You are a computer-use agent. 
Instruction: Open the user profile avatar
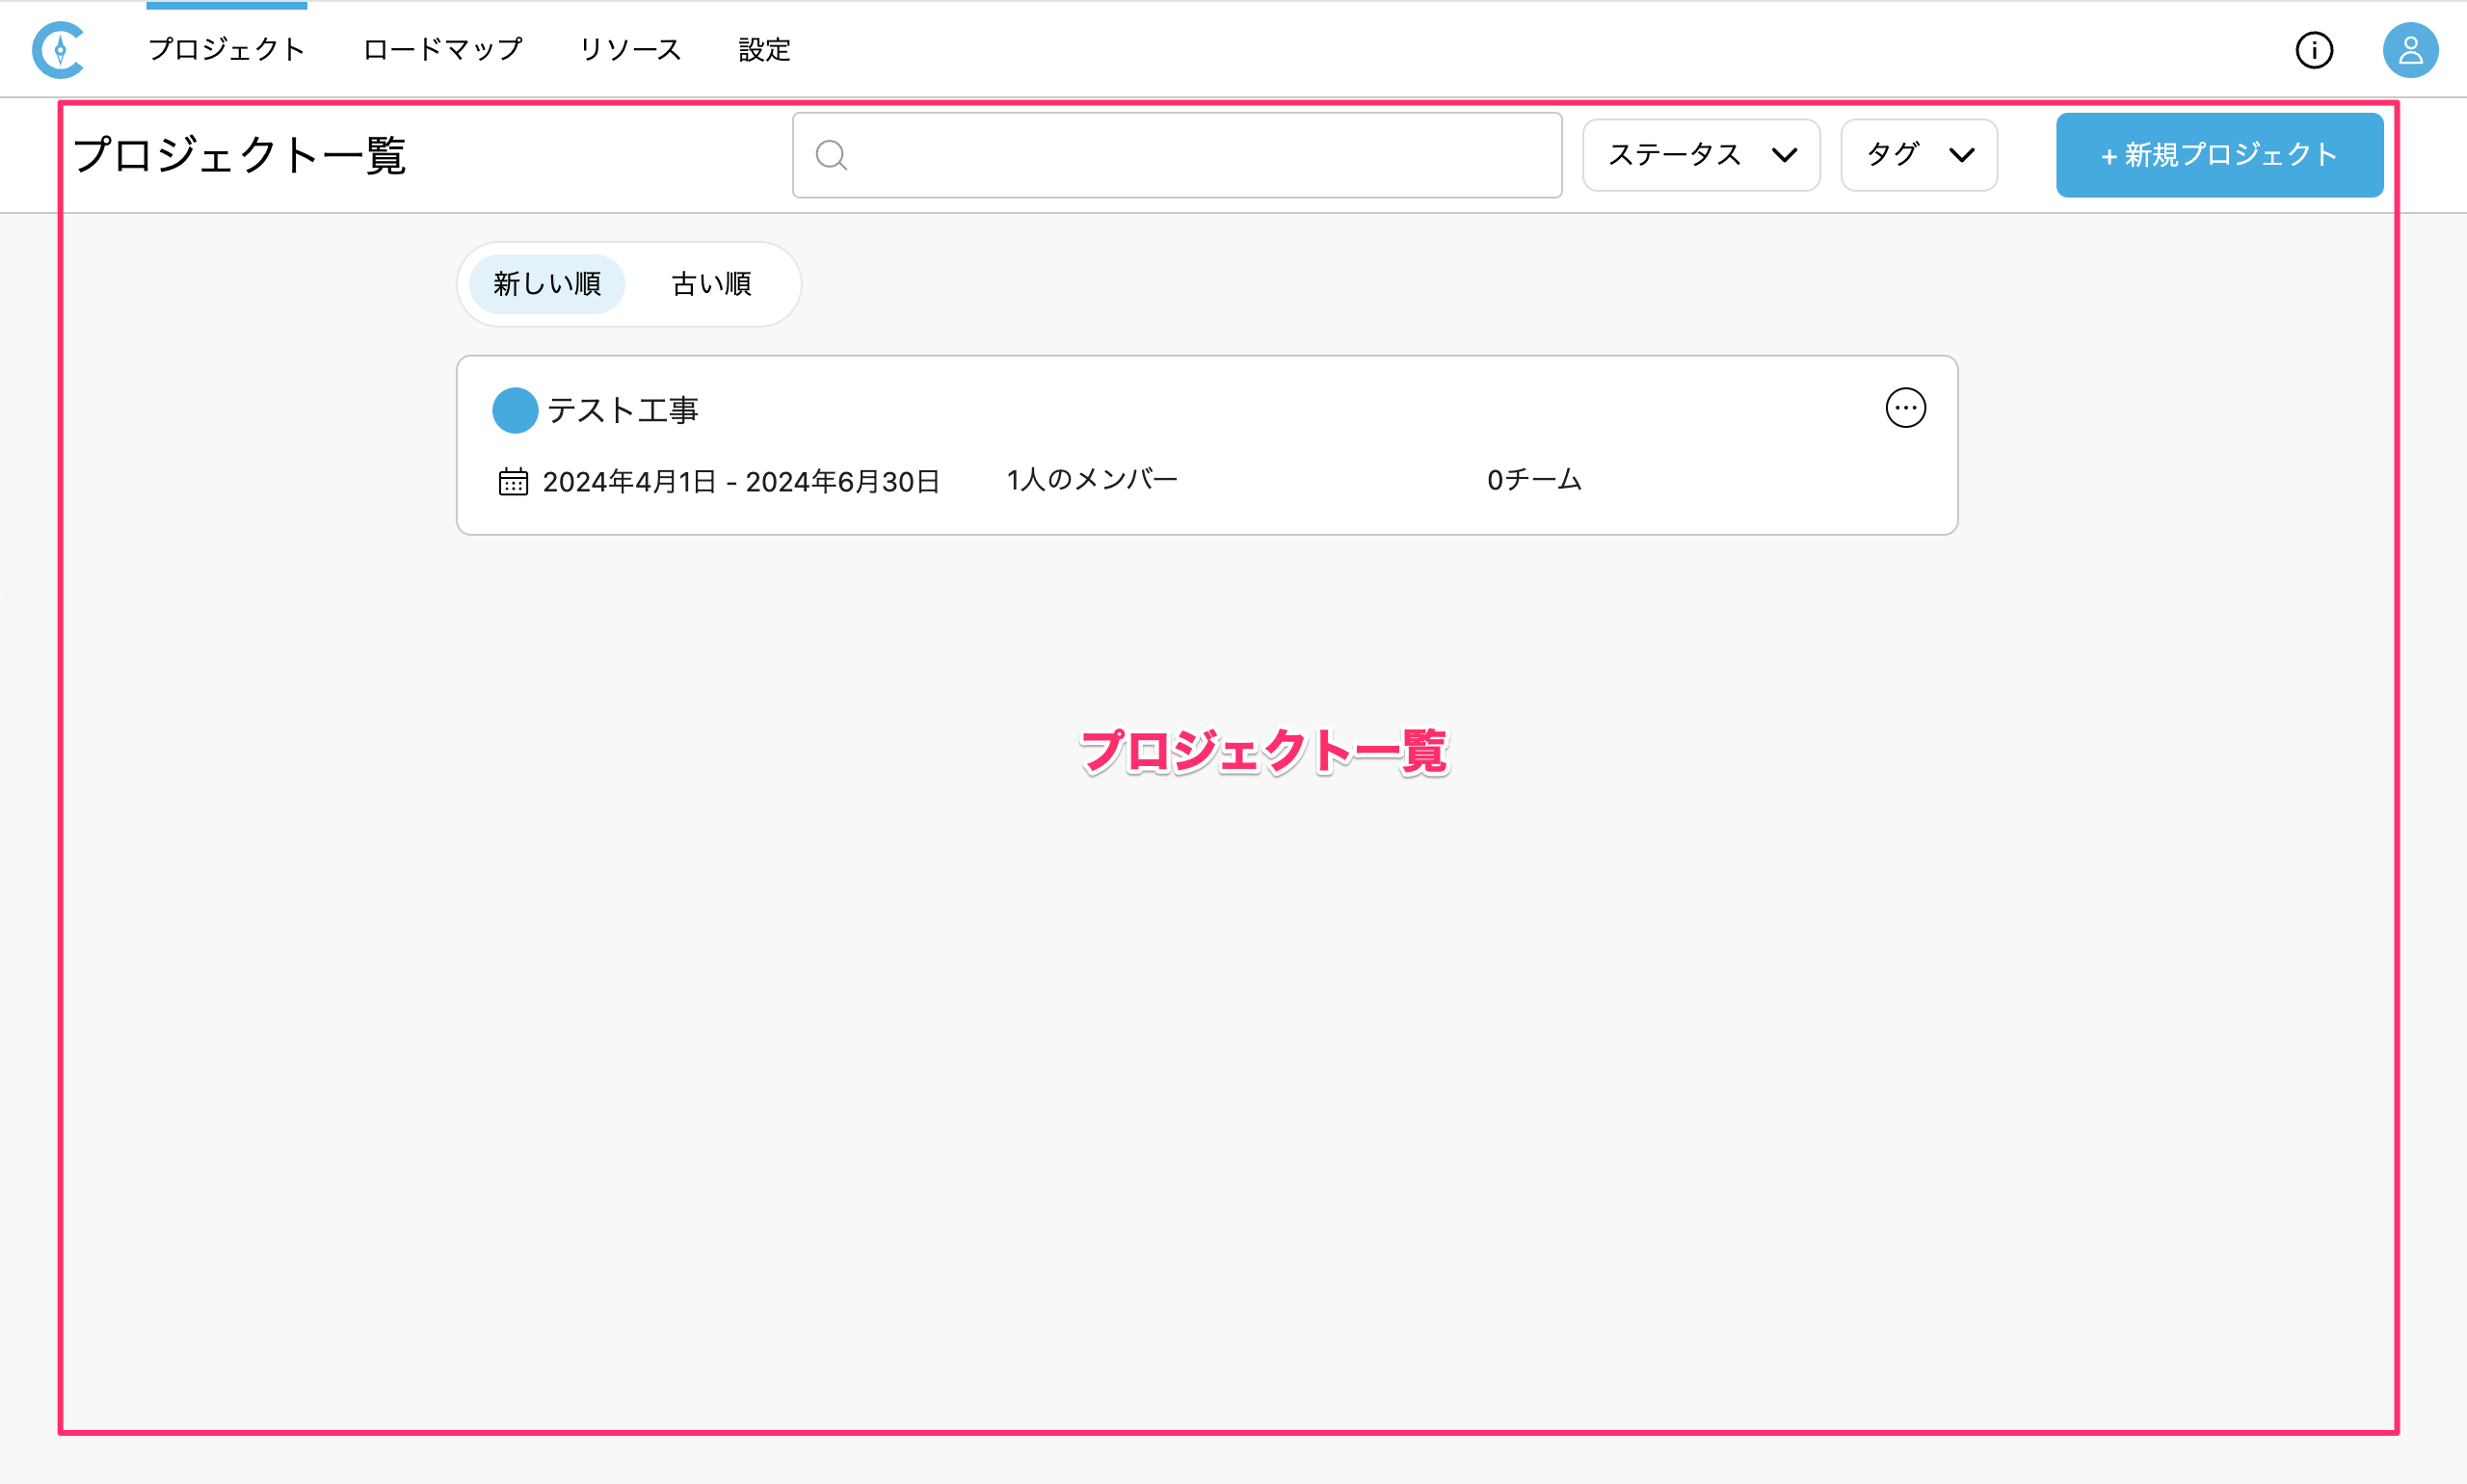[x=2409, y=50]
